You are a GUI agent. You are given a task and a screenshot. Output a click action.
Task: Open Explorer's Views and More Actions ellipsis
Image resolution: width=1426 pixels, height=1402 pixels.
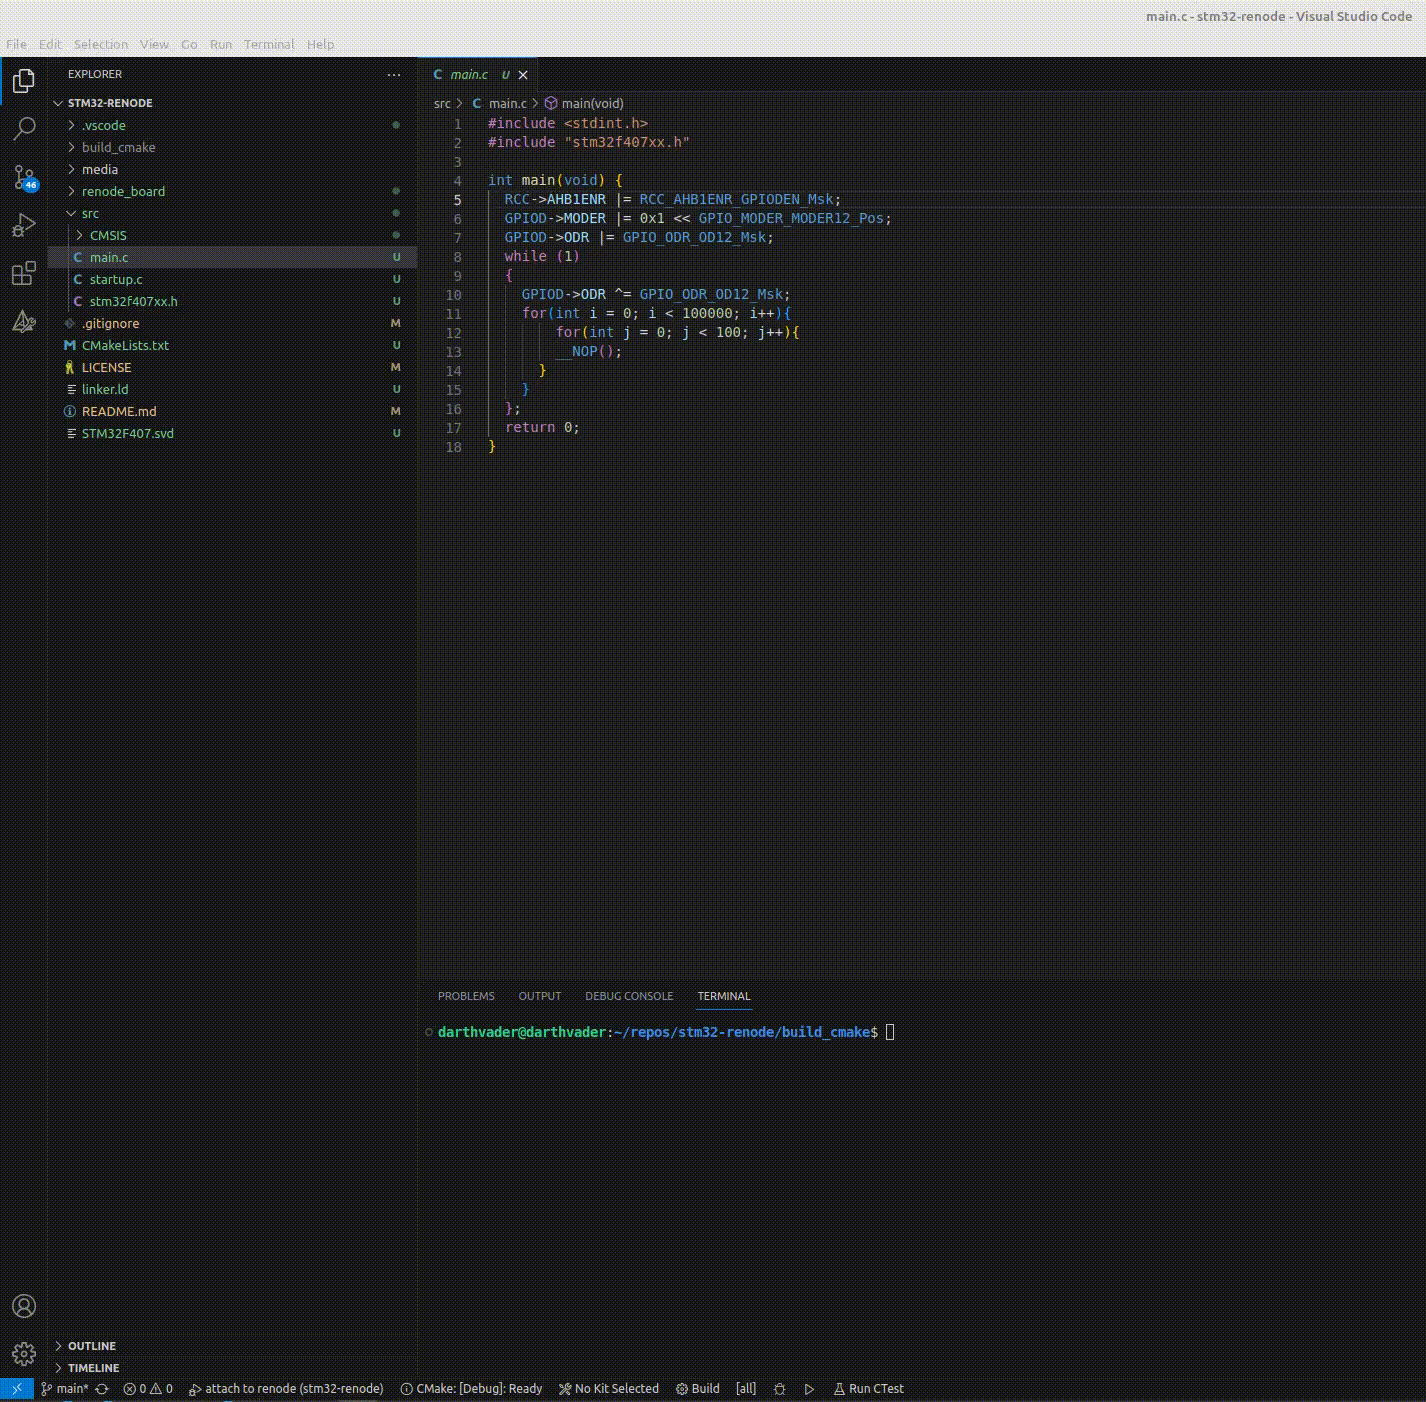[x=394, y=74]
